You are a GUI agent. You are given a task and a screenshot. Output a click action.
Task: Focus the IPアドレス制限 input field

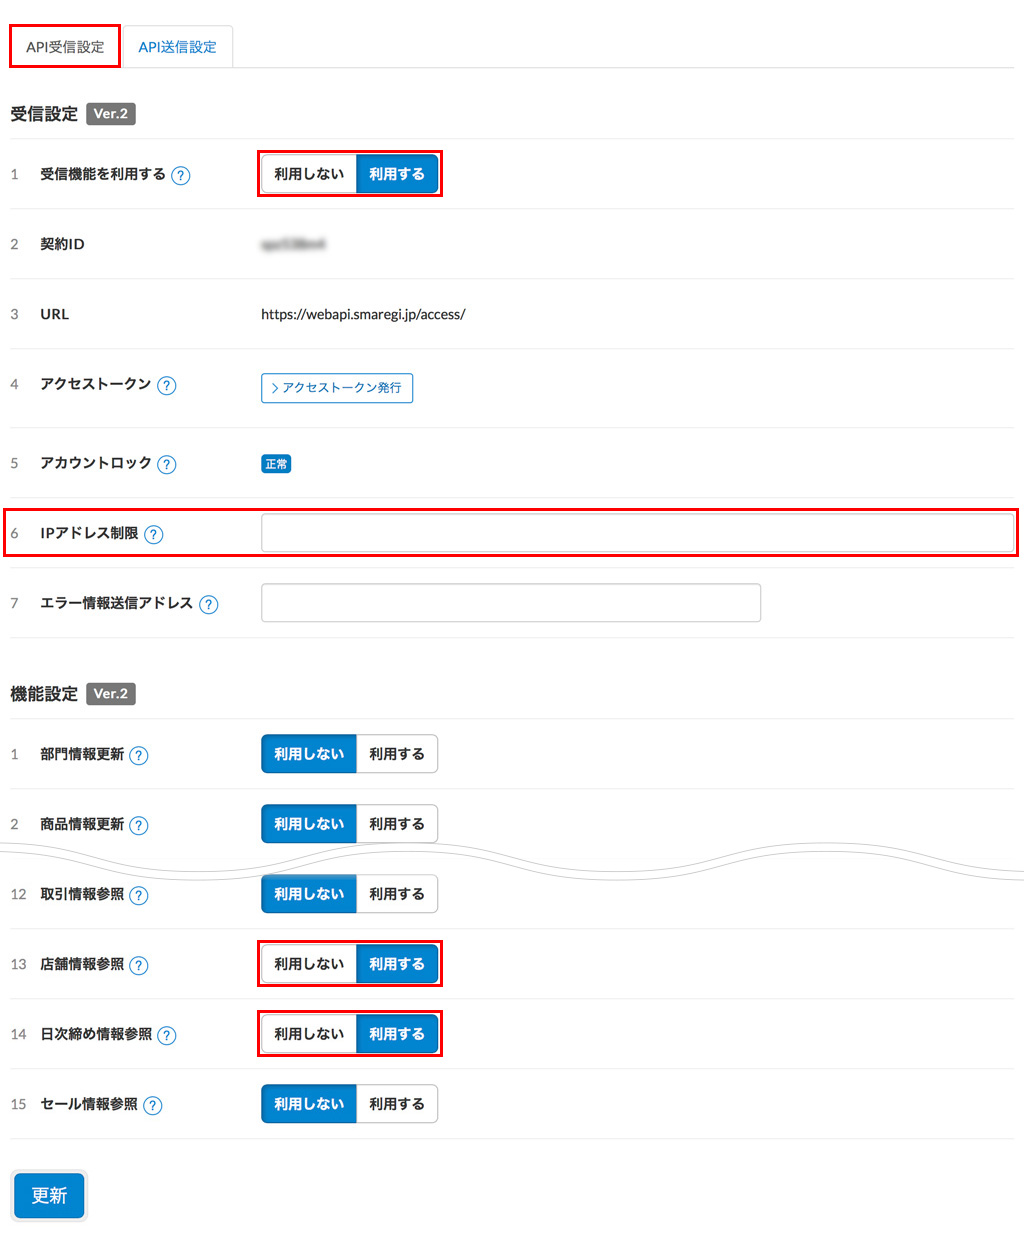[x=637, y=533]
